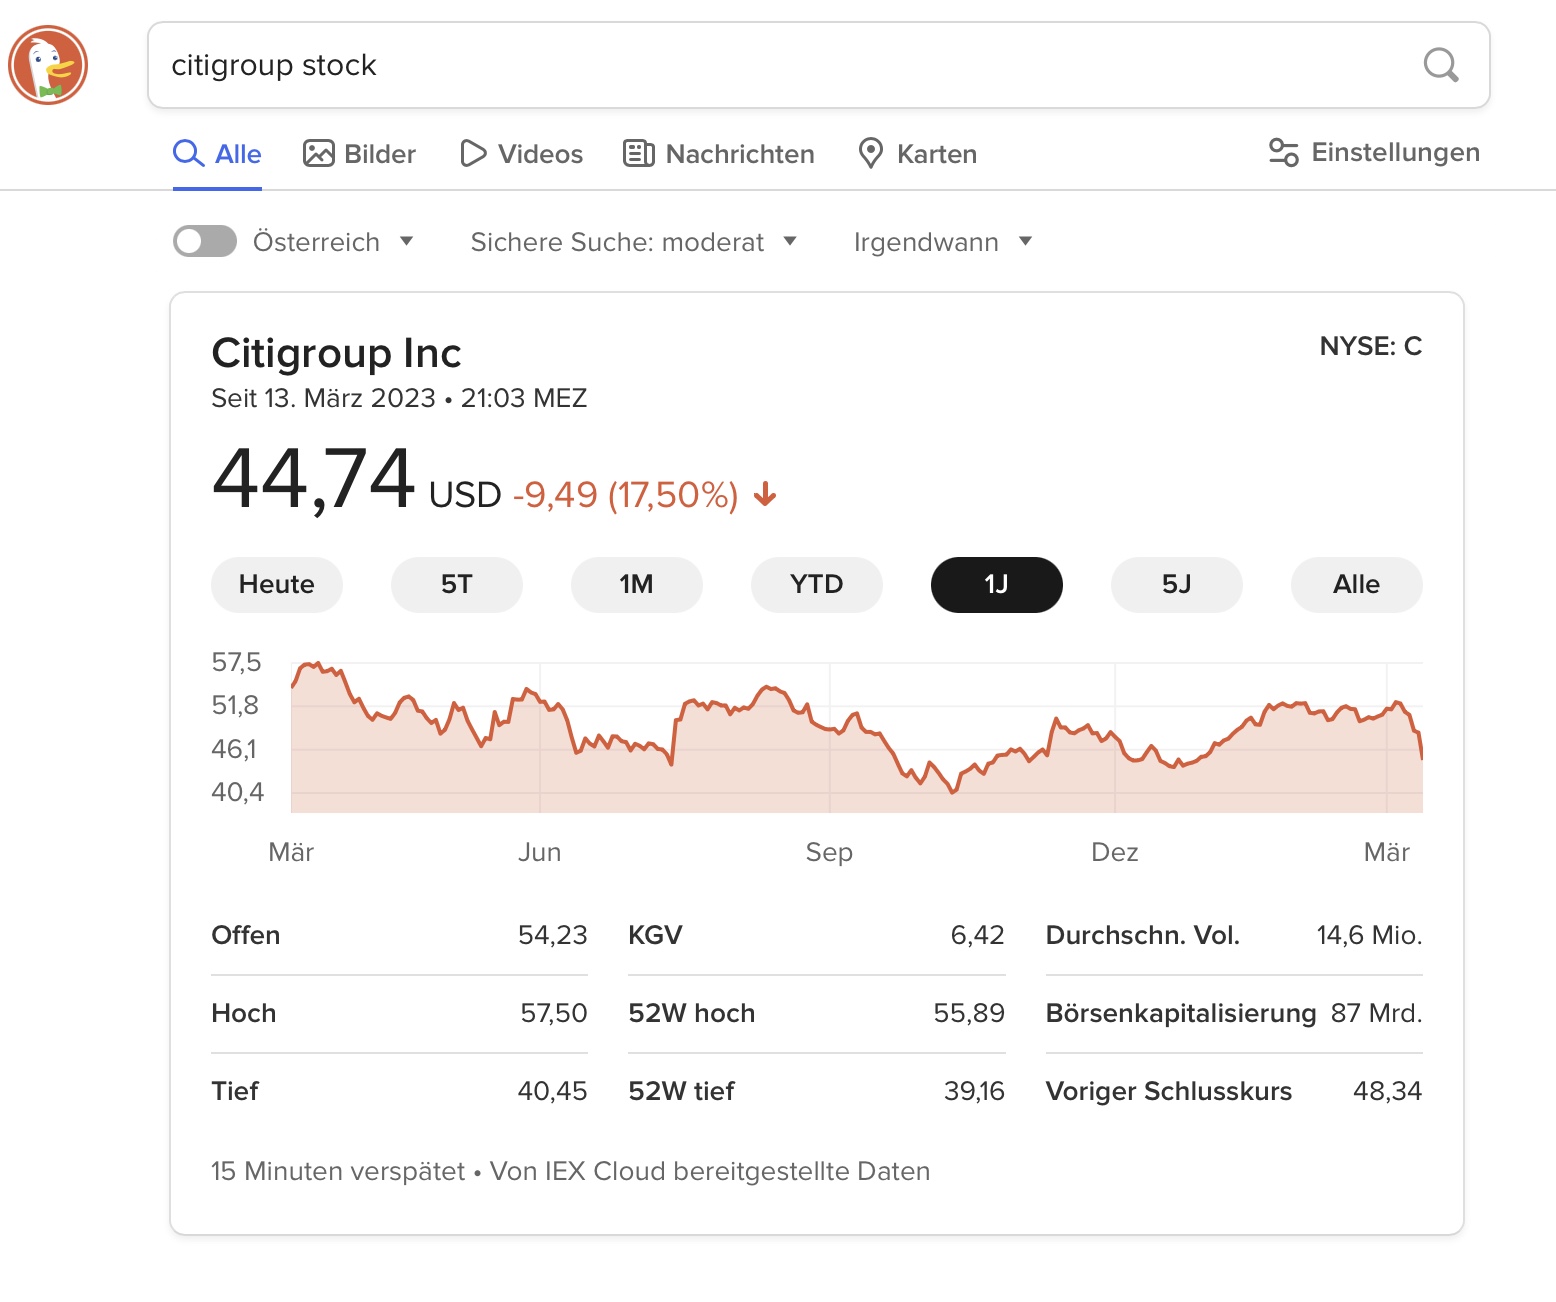Click the magnifier search submit icon
This screenshot has height=1302, width=1556.
[x=1441, y=65]
